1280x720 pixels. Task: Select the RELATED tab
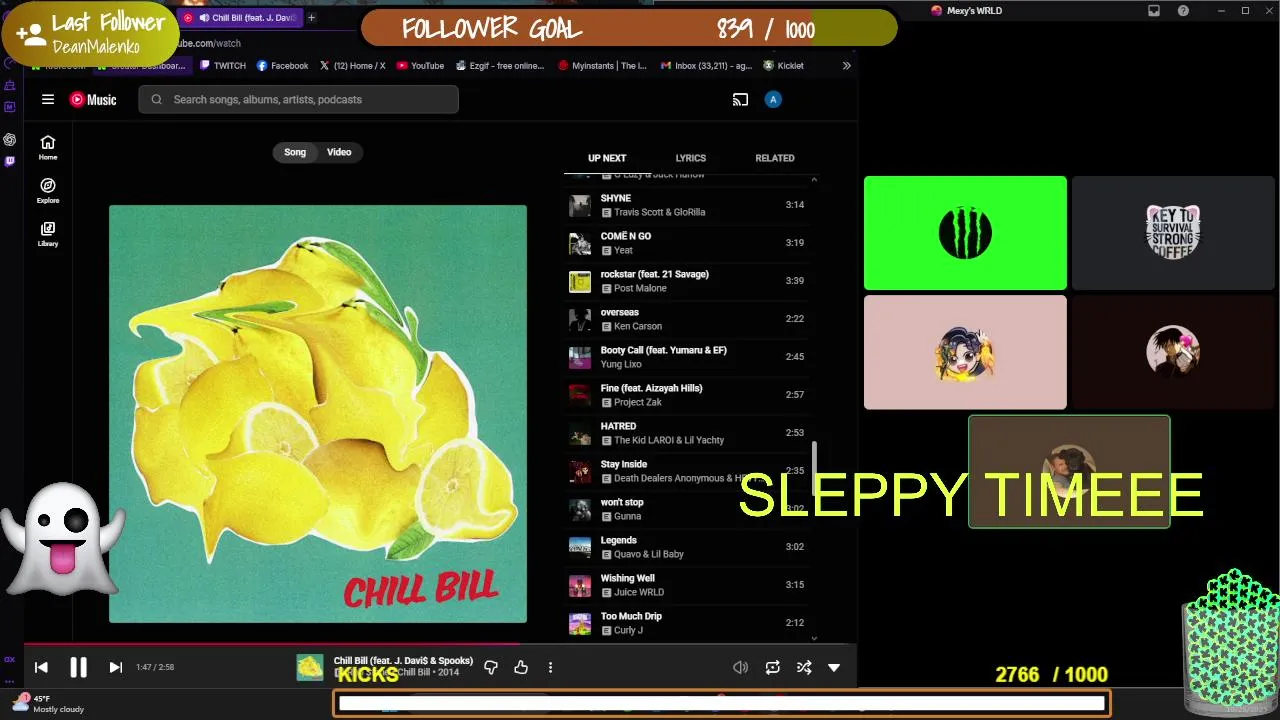(x=775, y=158)
